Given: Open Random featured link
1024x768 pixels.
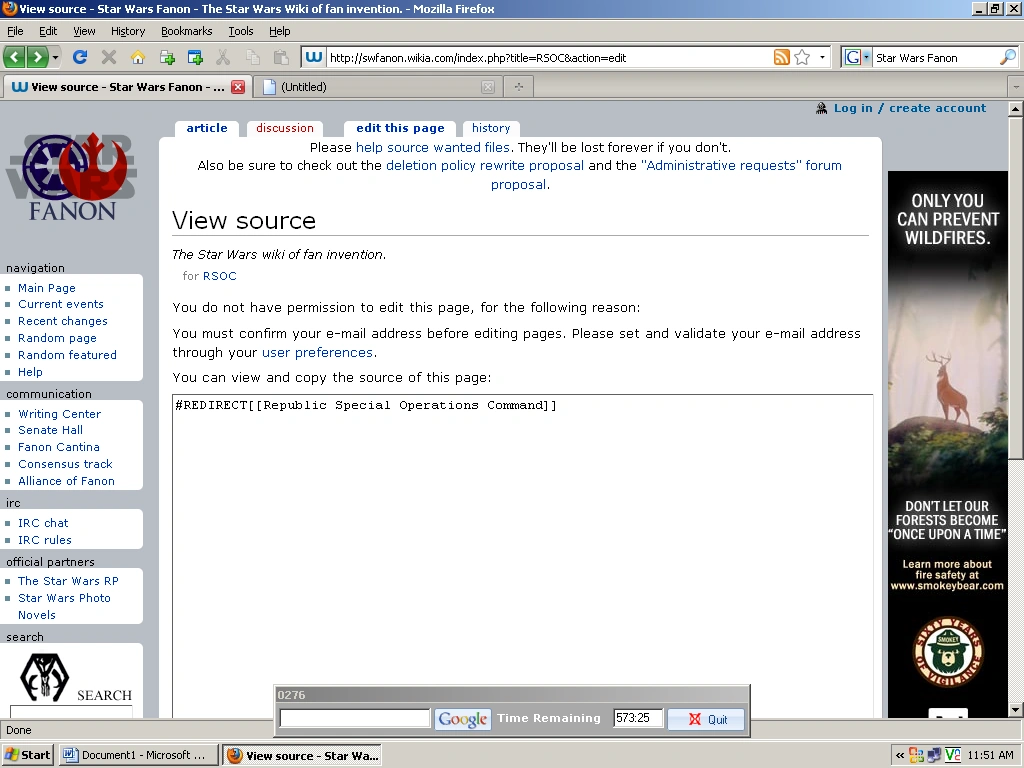Looking at the screenshot, I should point(67,355).
